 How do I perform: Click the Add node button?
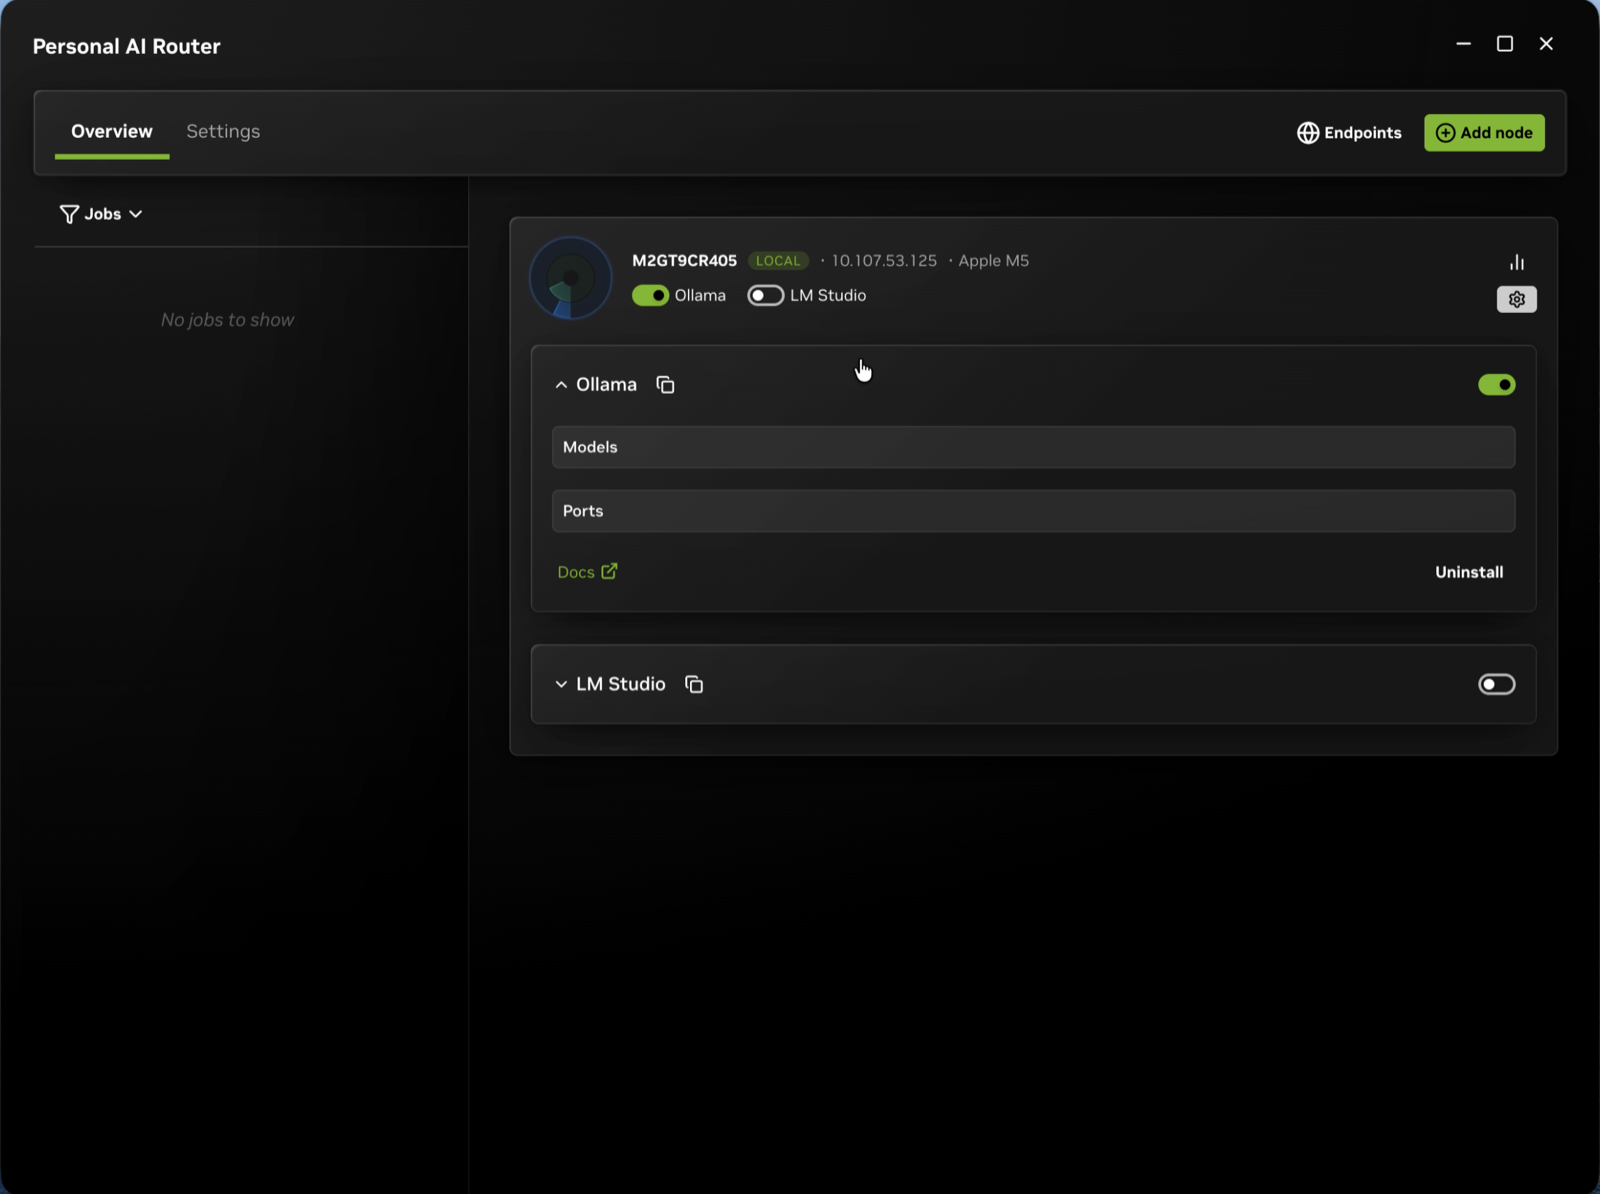click(x=1484, y=133)
